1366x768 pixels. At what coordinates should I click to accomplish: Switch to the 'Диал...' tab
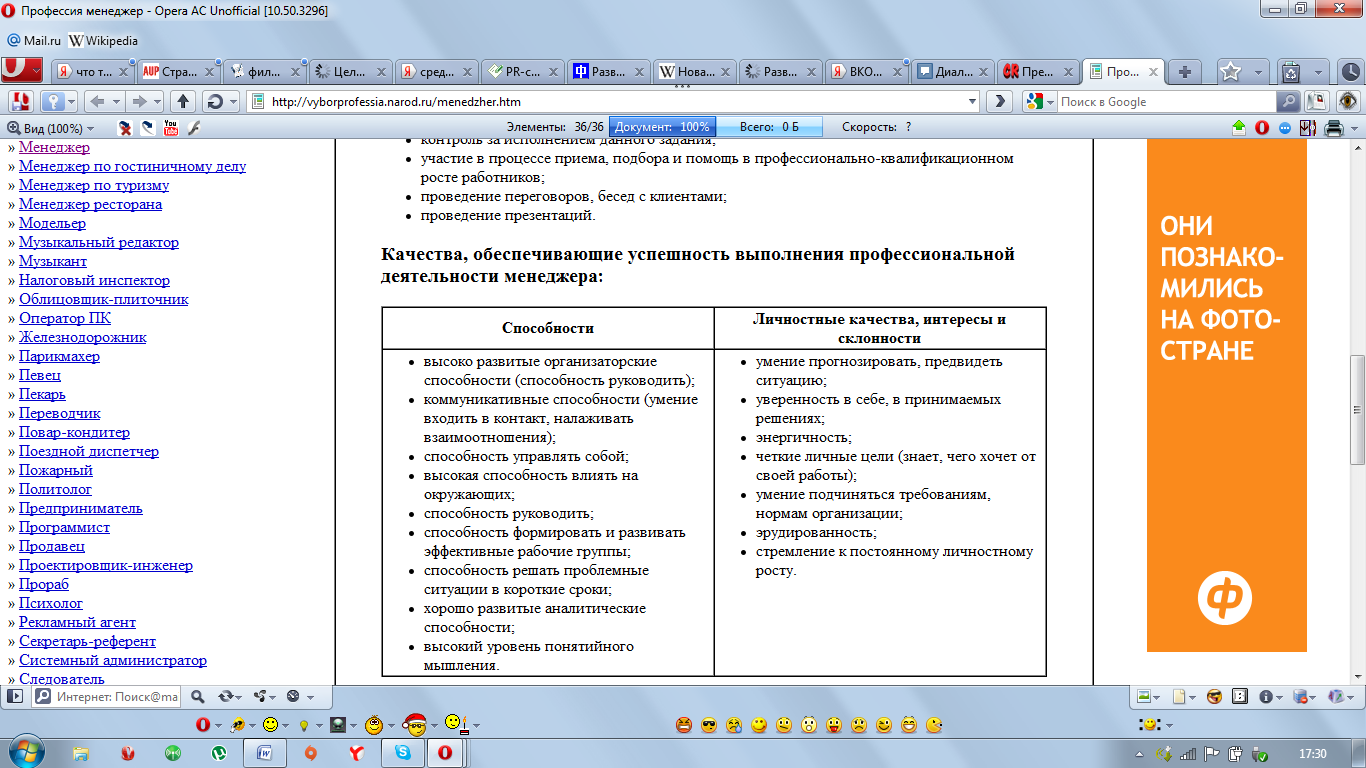(953, 71)
